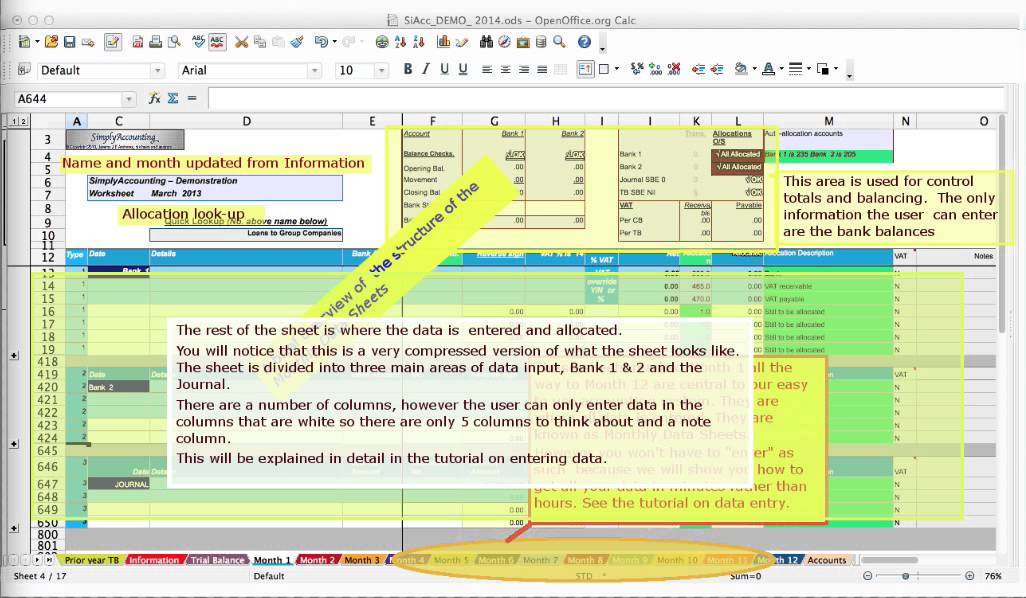This screenshot has width=1026, height=598.
Task: Click the New spreadsheet icon
Action: click(x=24, y=43)
